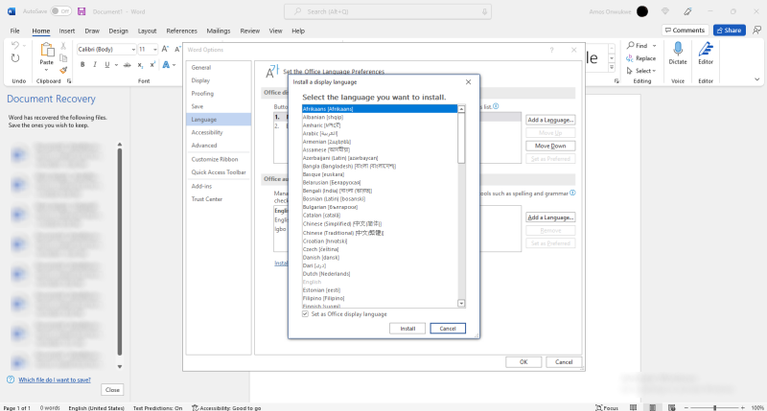This screenshot has width=767, height=411.
Task: Switch to Read Mode view icon
Action: pyautogui.click(x=633, y=408)
